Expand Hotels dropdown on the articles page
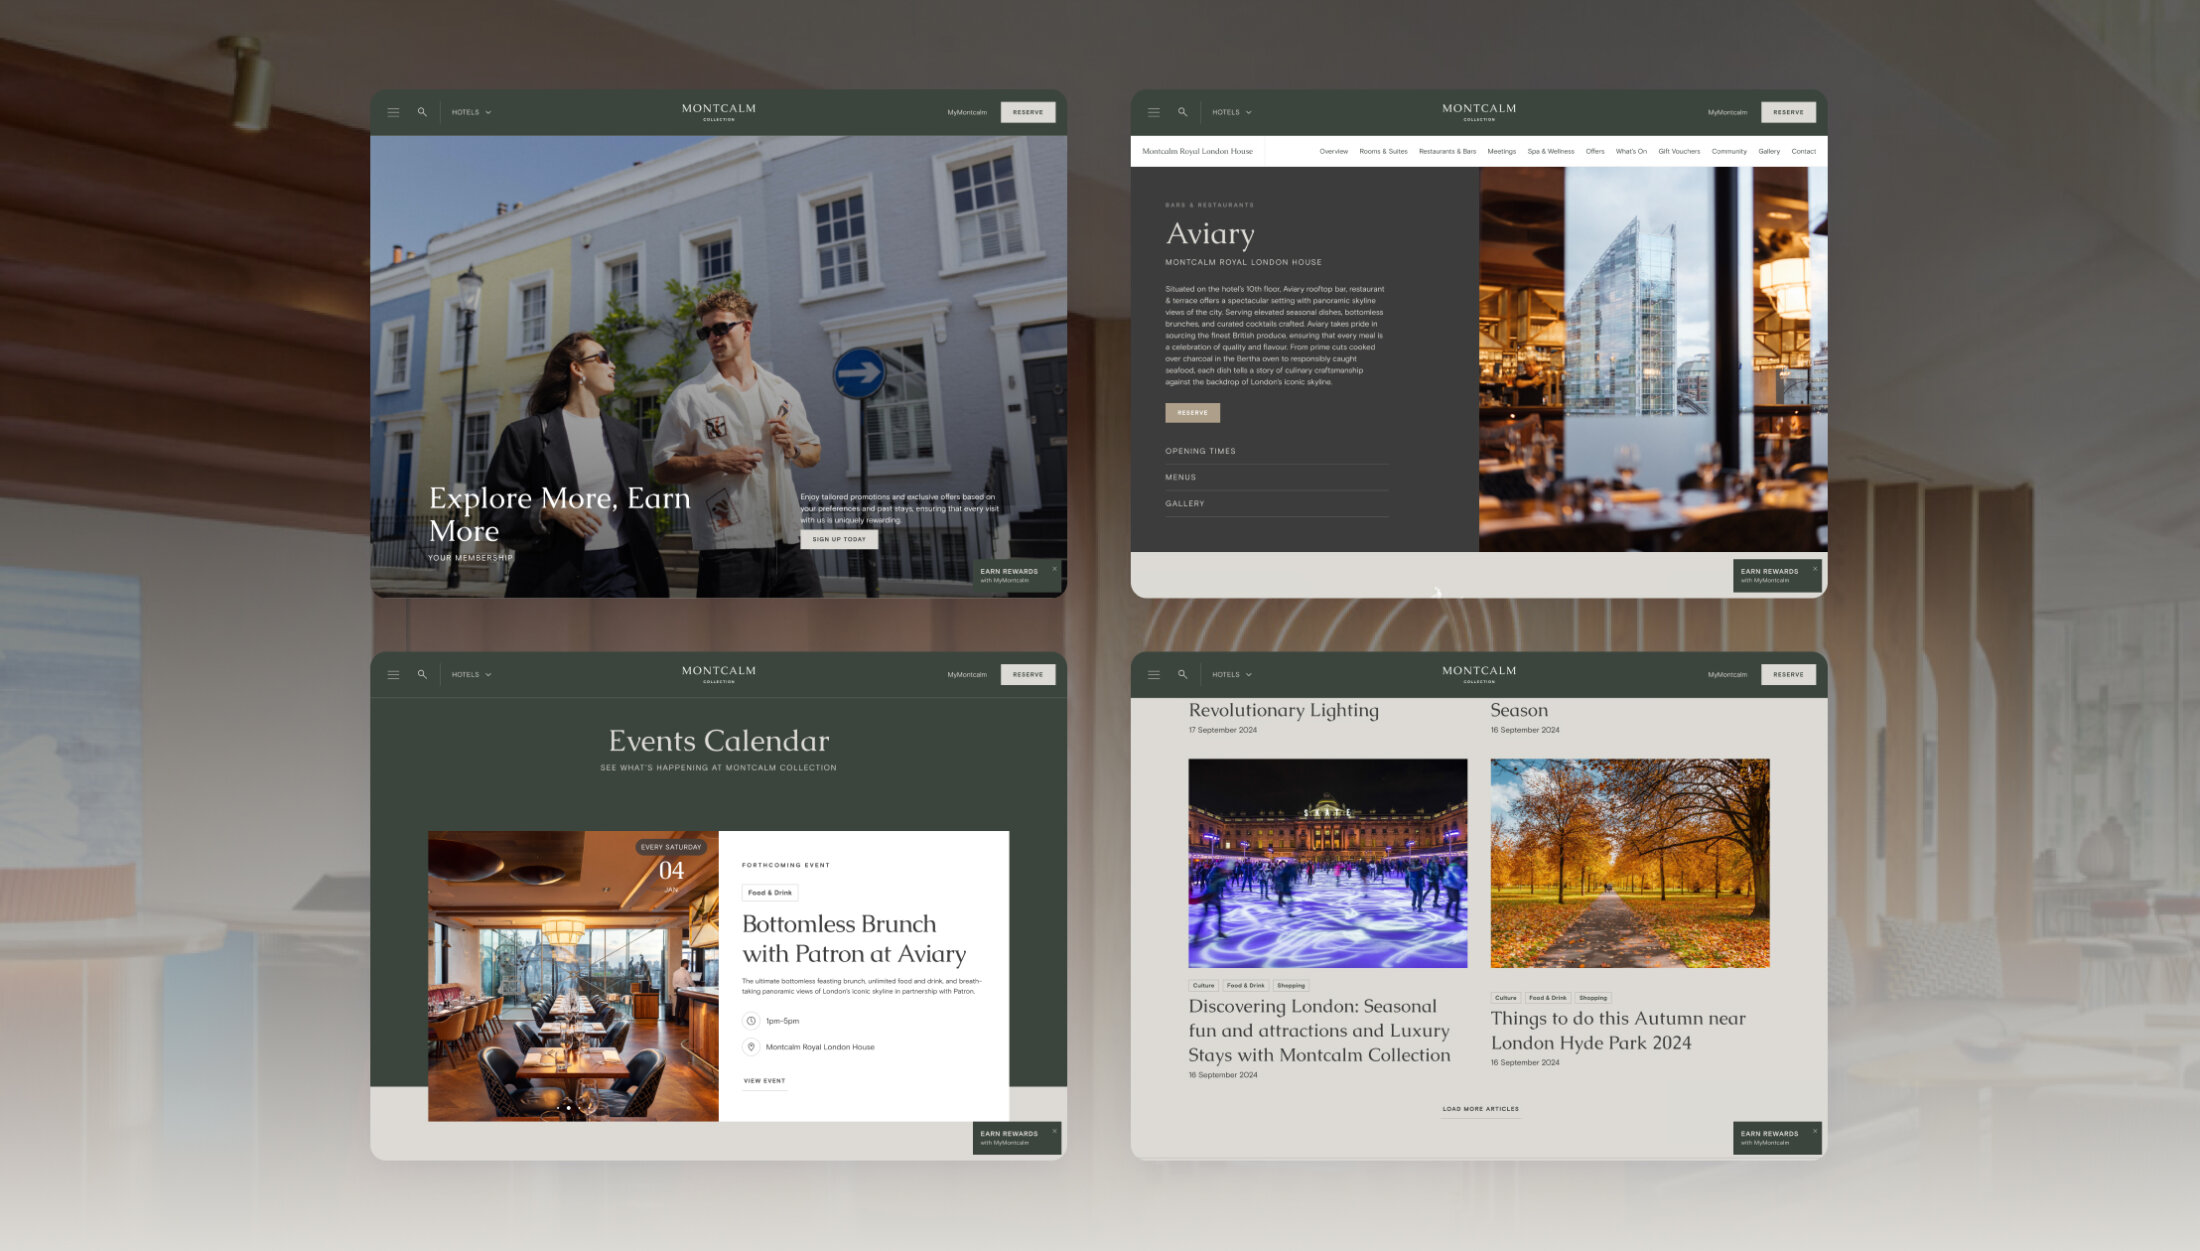 pos(1231,674)
